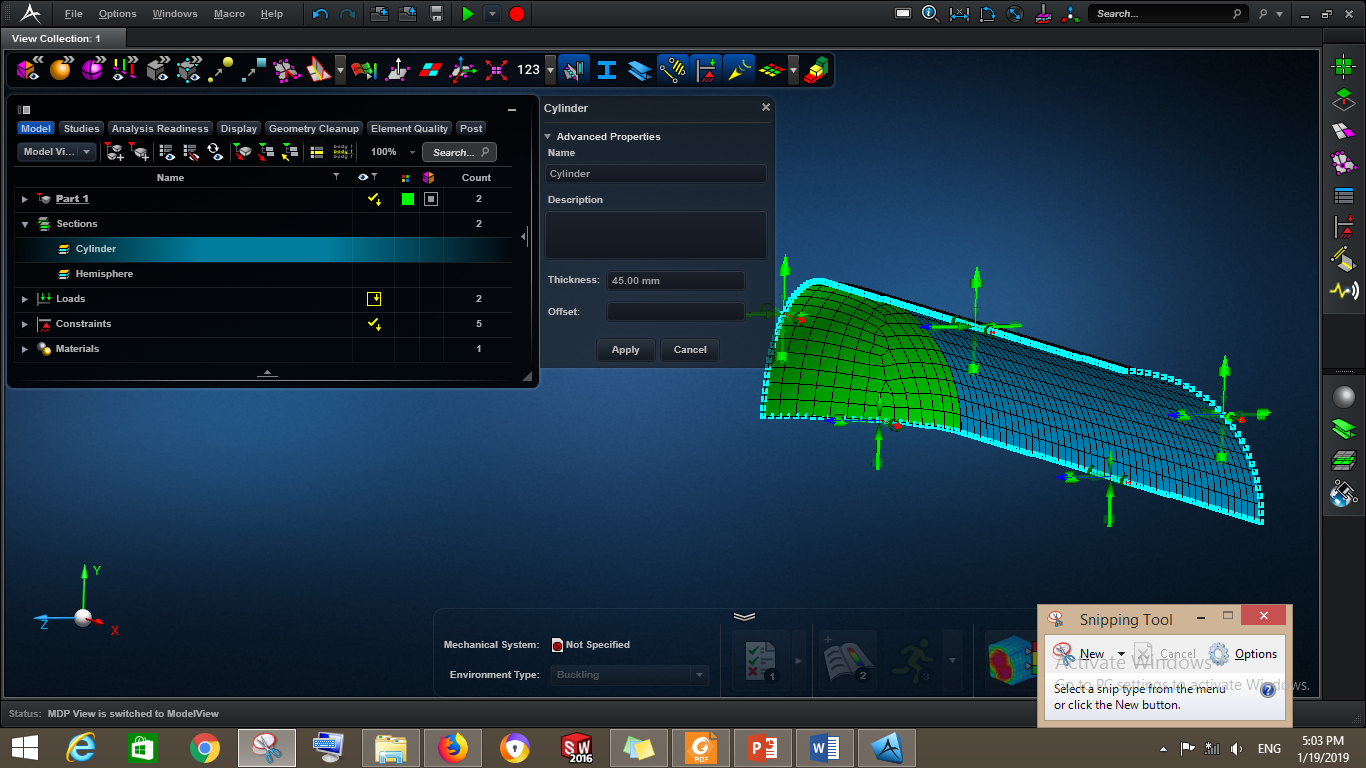Click the Apply button

point(626,350)
